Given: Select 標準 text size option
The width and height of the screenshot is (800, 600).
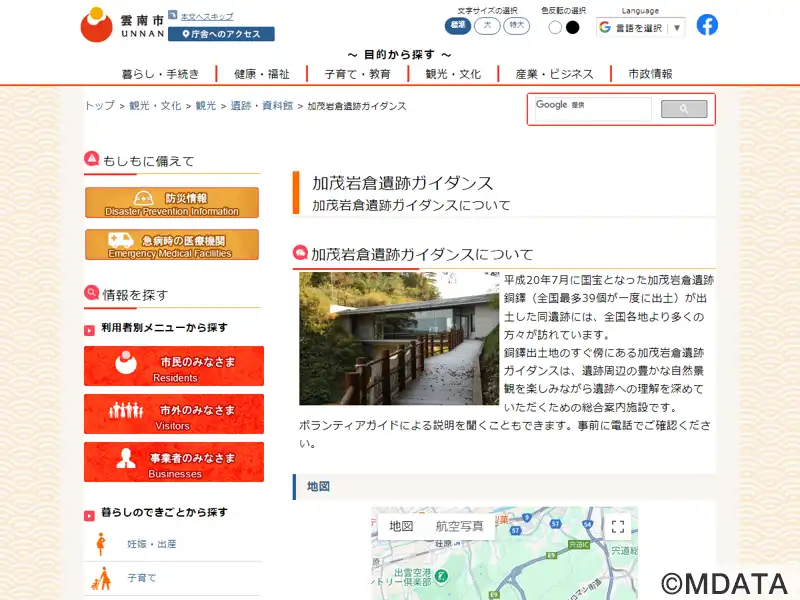Looking at the screenshot, I should 458,26.
